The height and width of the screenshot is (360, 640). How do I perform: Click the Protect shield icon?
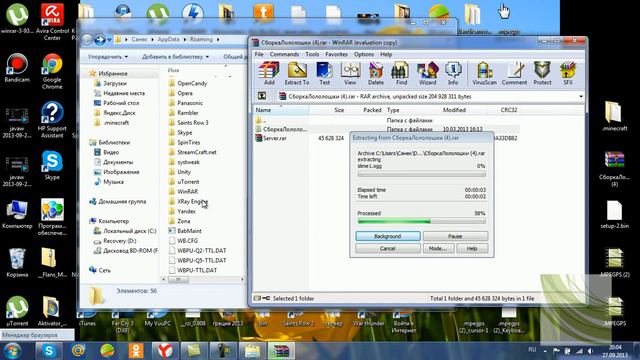tap(542, 73)
